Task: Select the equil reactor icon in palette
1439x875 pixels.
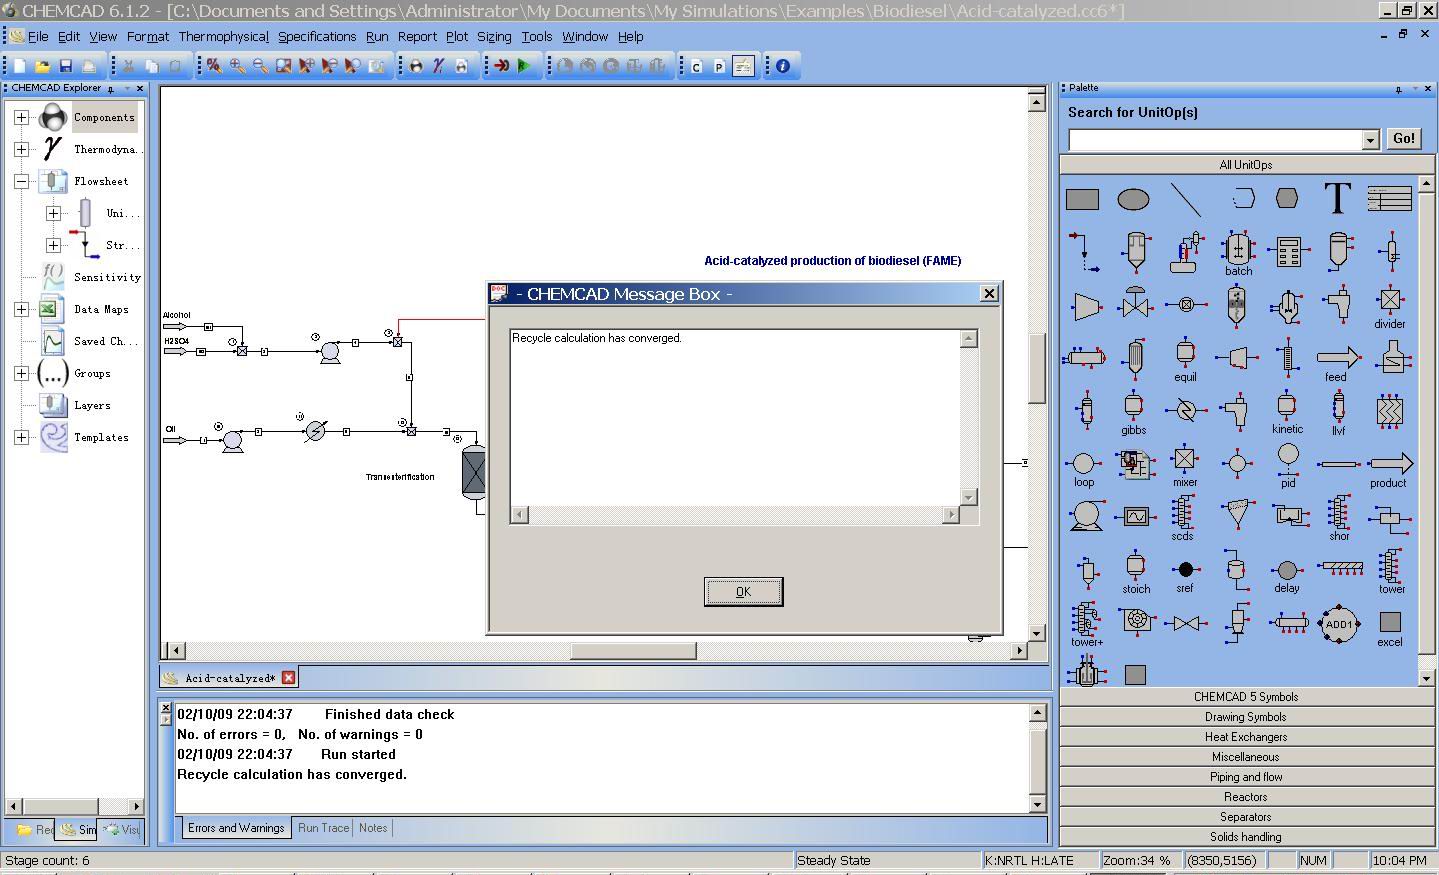Action: tap(1185, 360)
